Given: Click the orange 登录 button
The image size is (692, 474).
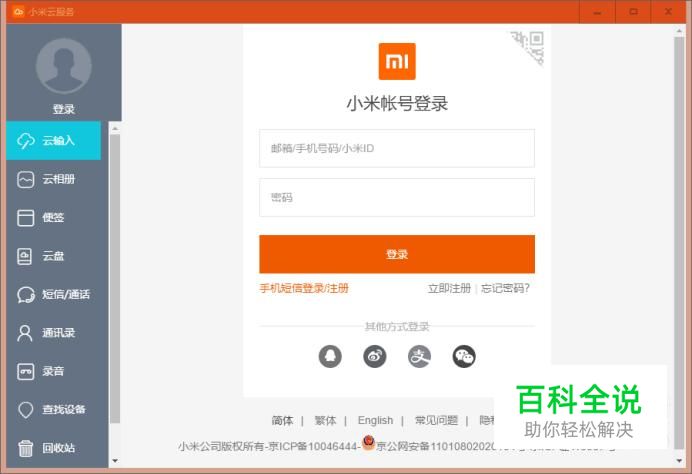Looking at the screenshot, I should point(397,254).
